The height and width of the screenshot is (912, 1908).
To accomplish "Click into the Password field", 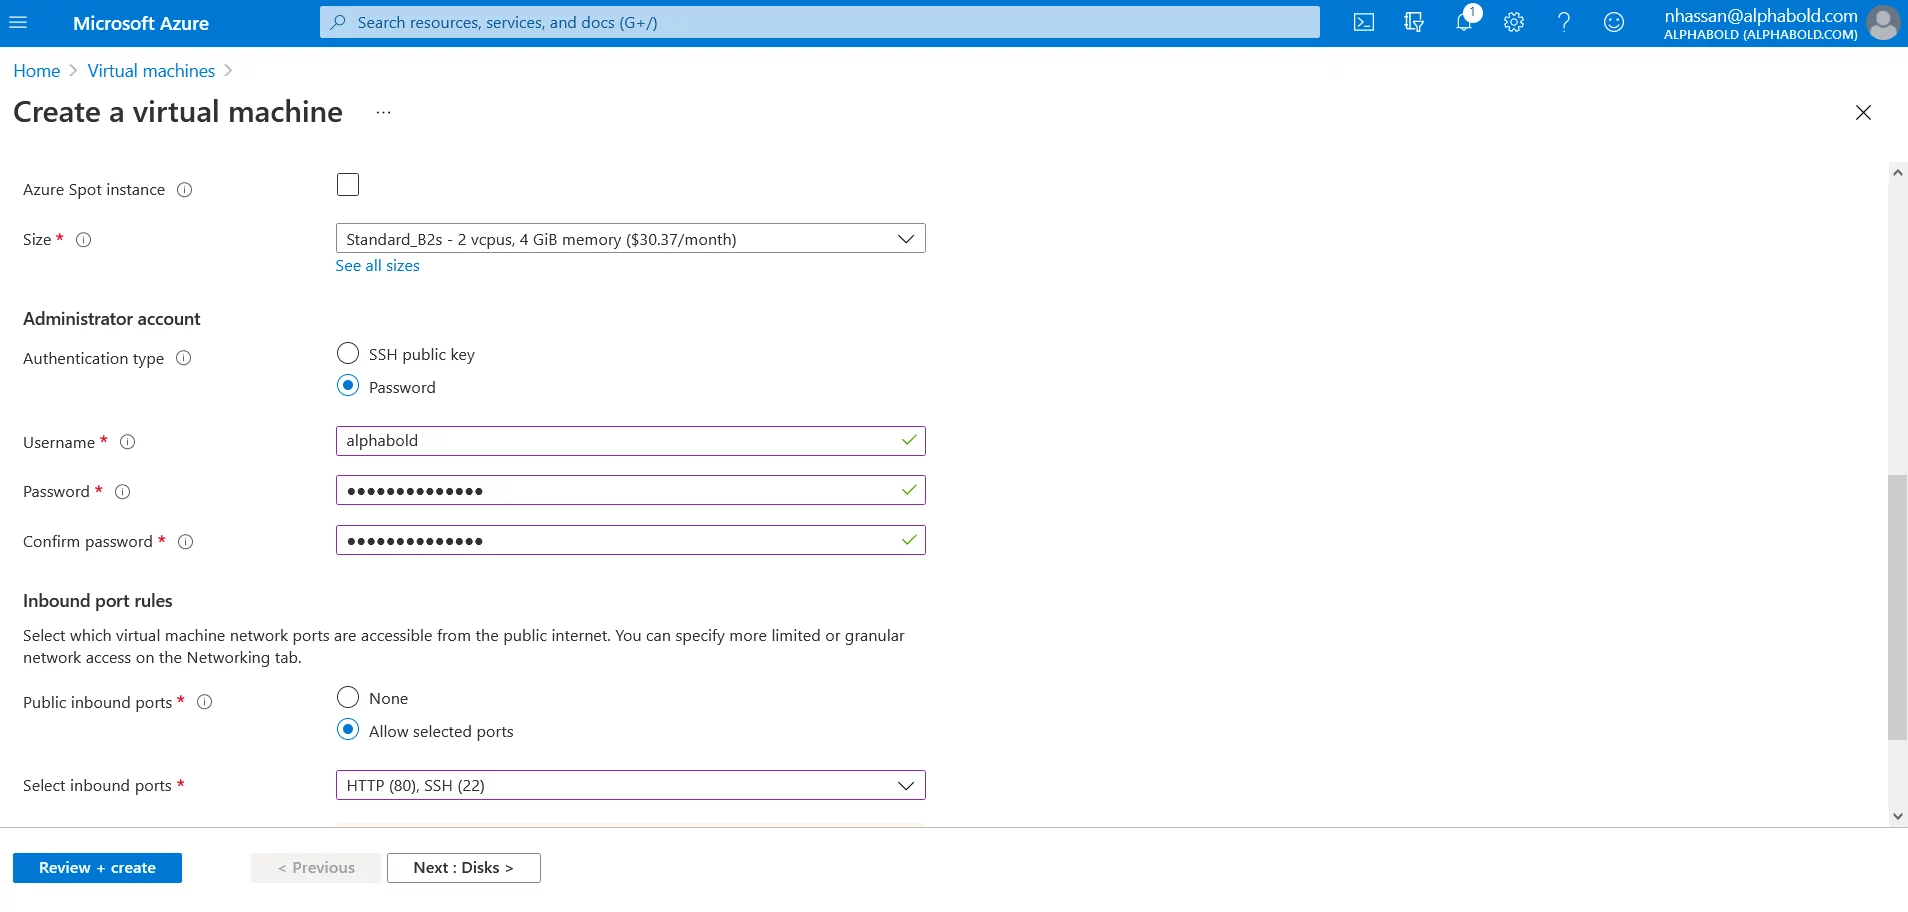I will click(631, 490).
